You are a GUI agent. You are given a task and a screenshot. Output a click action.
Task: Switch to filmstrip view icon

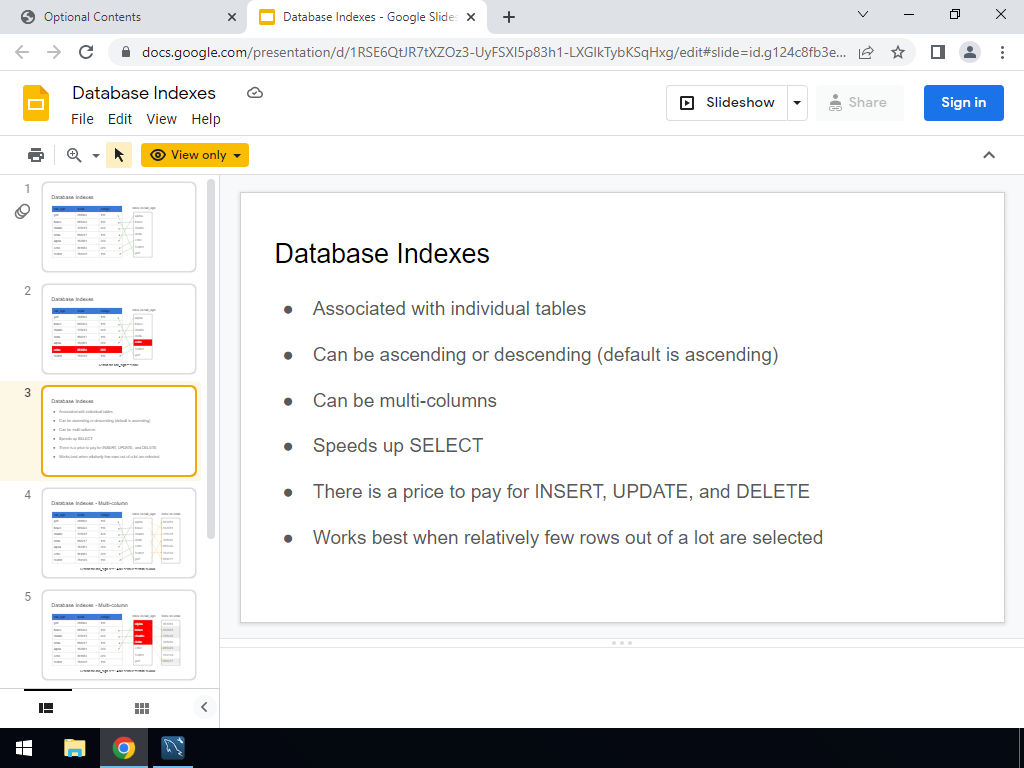(46, 708)
